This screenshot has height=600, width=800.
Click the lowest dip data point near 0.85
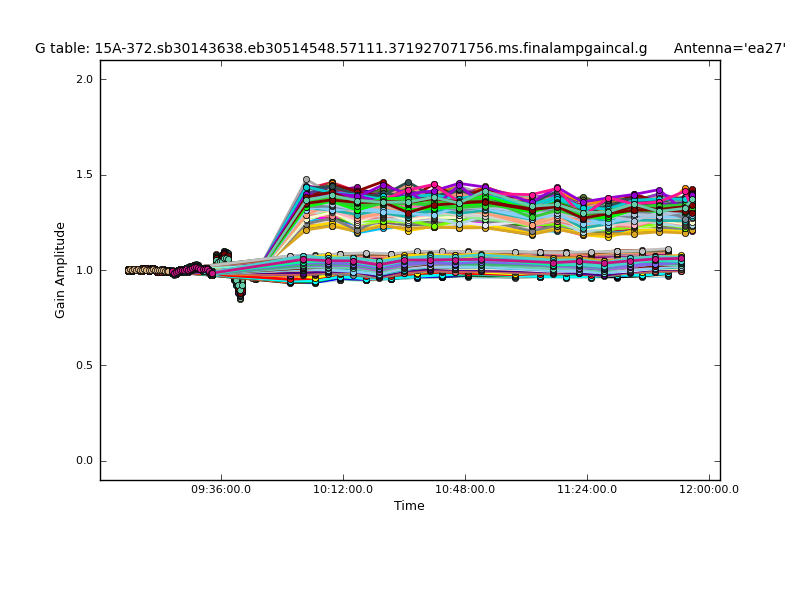240,297
